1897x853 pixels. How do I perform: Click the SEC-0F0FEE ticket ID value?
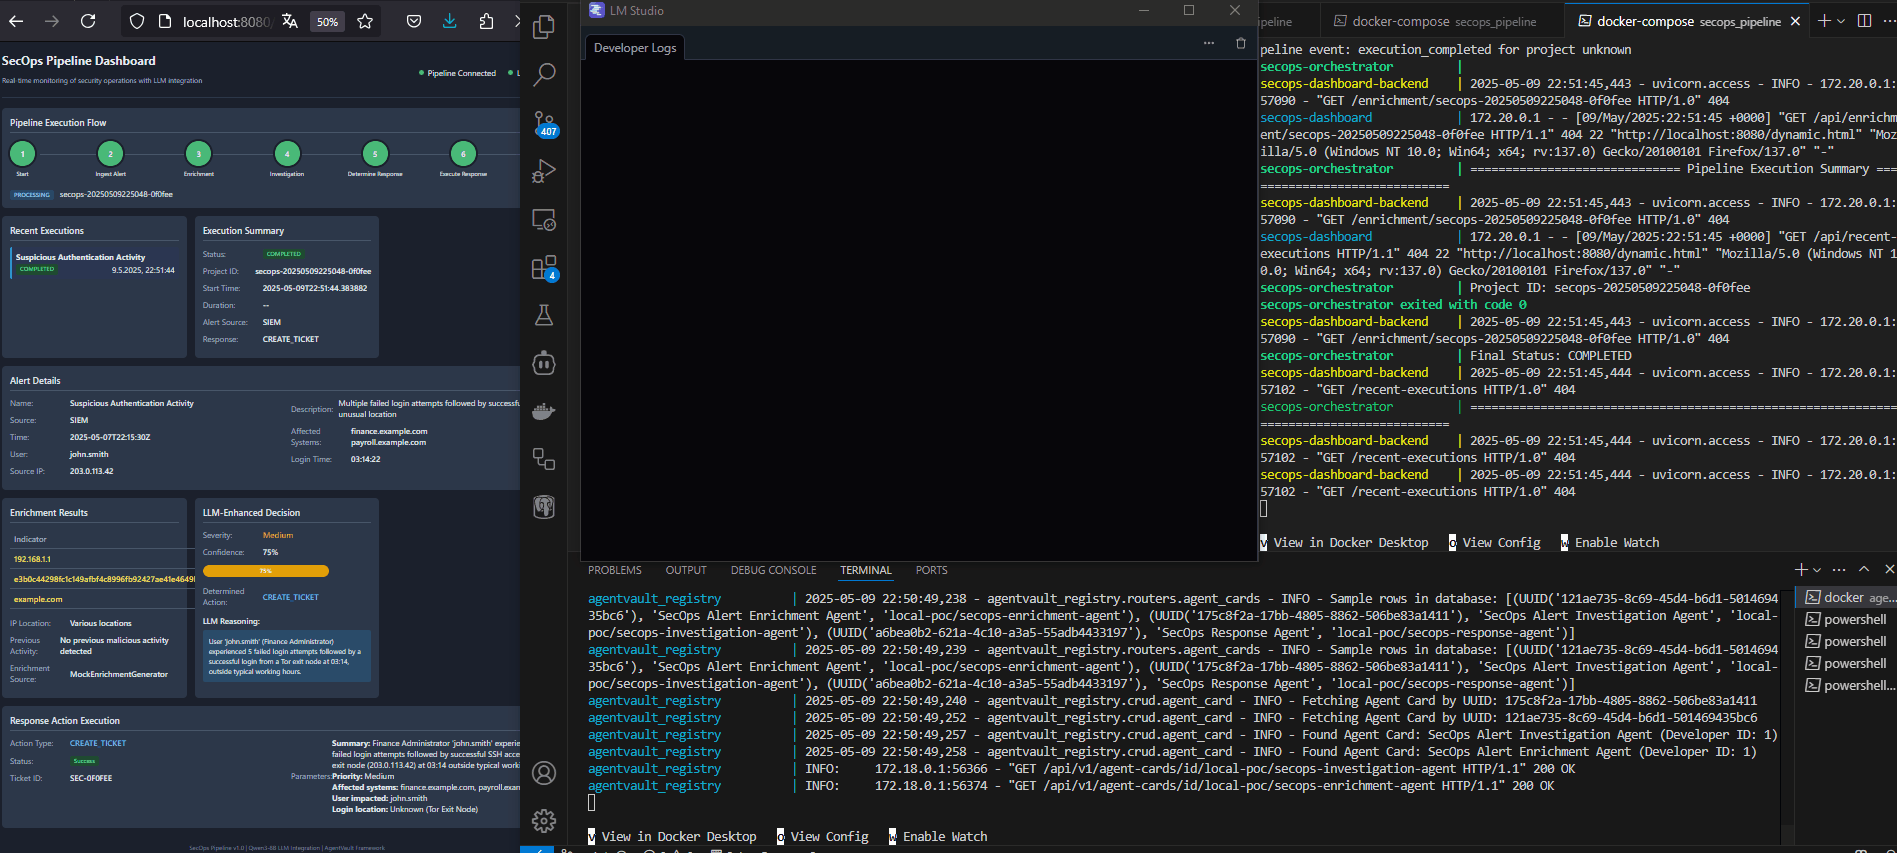[91, 778]
